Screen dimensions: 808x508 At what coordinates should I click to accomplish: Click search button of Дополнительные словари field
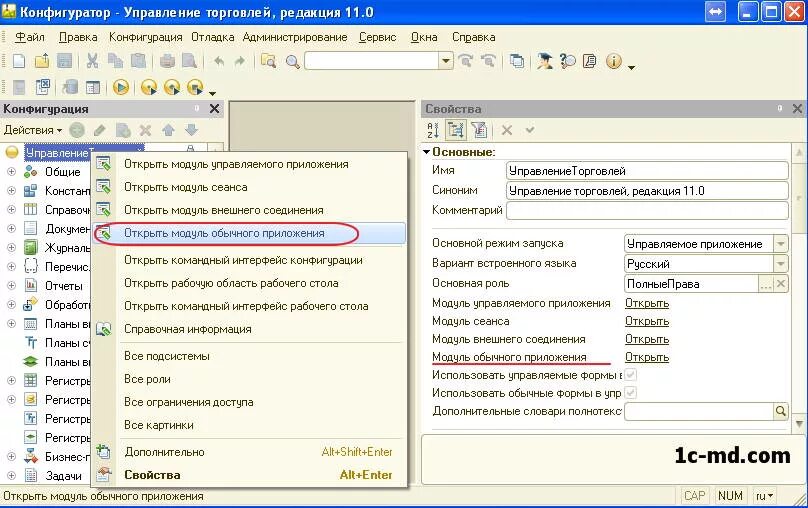[x=781, y=411]
